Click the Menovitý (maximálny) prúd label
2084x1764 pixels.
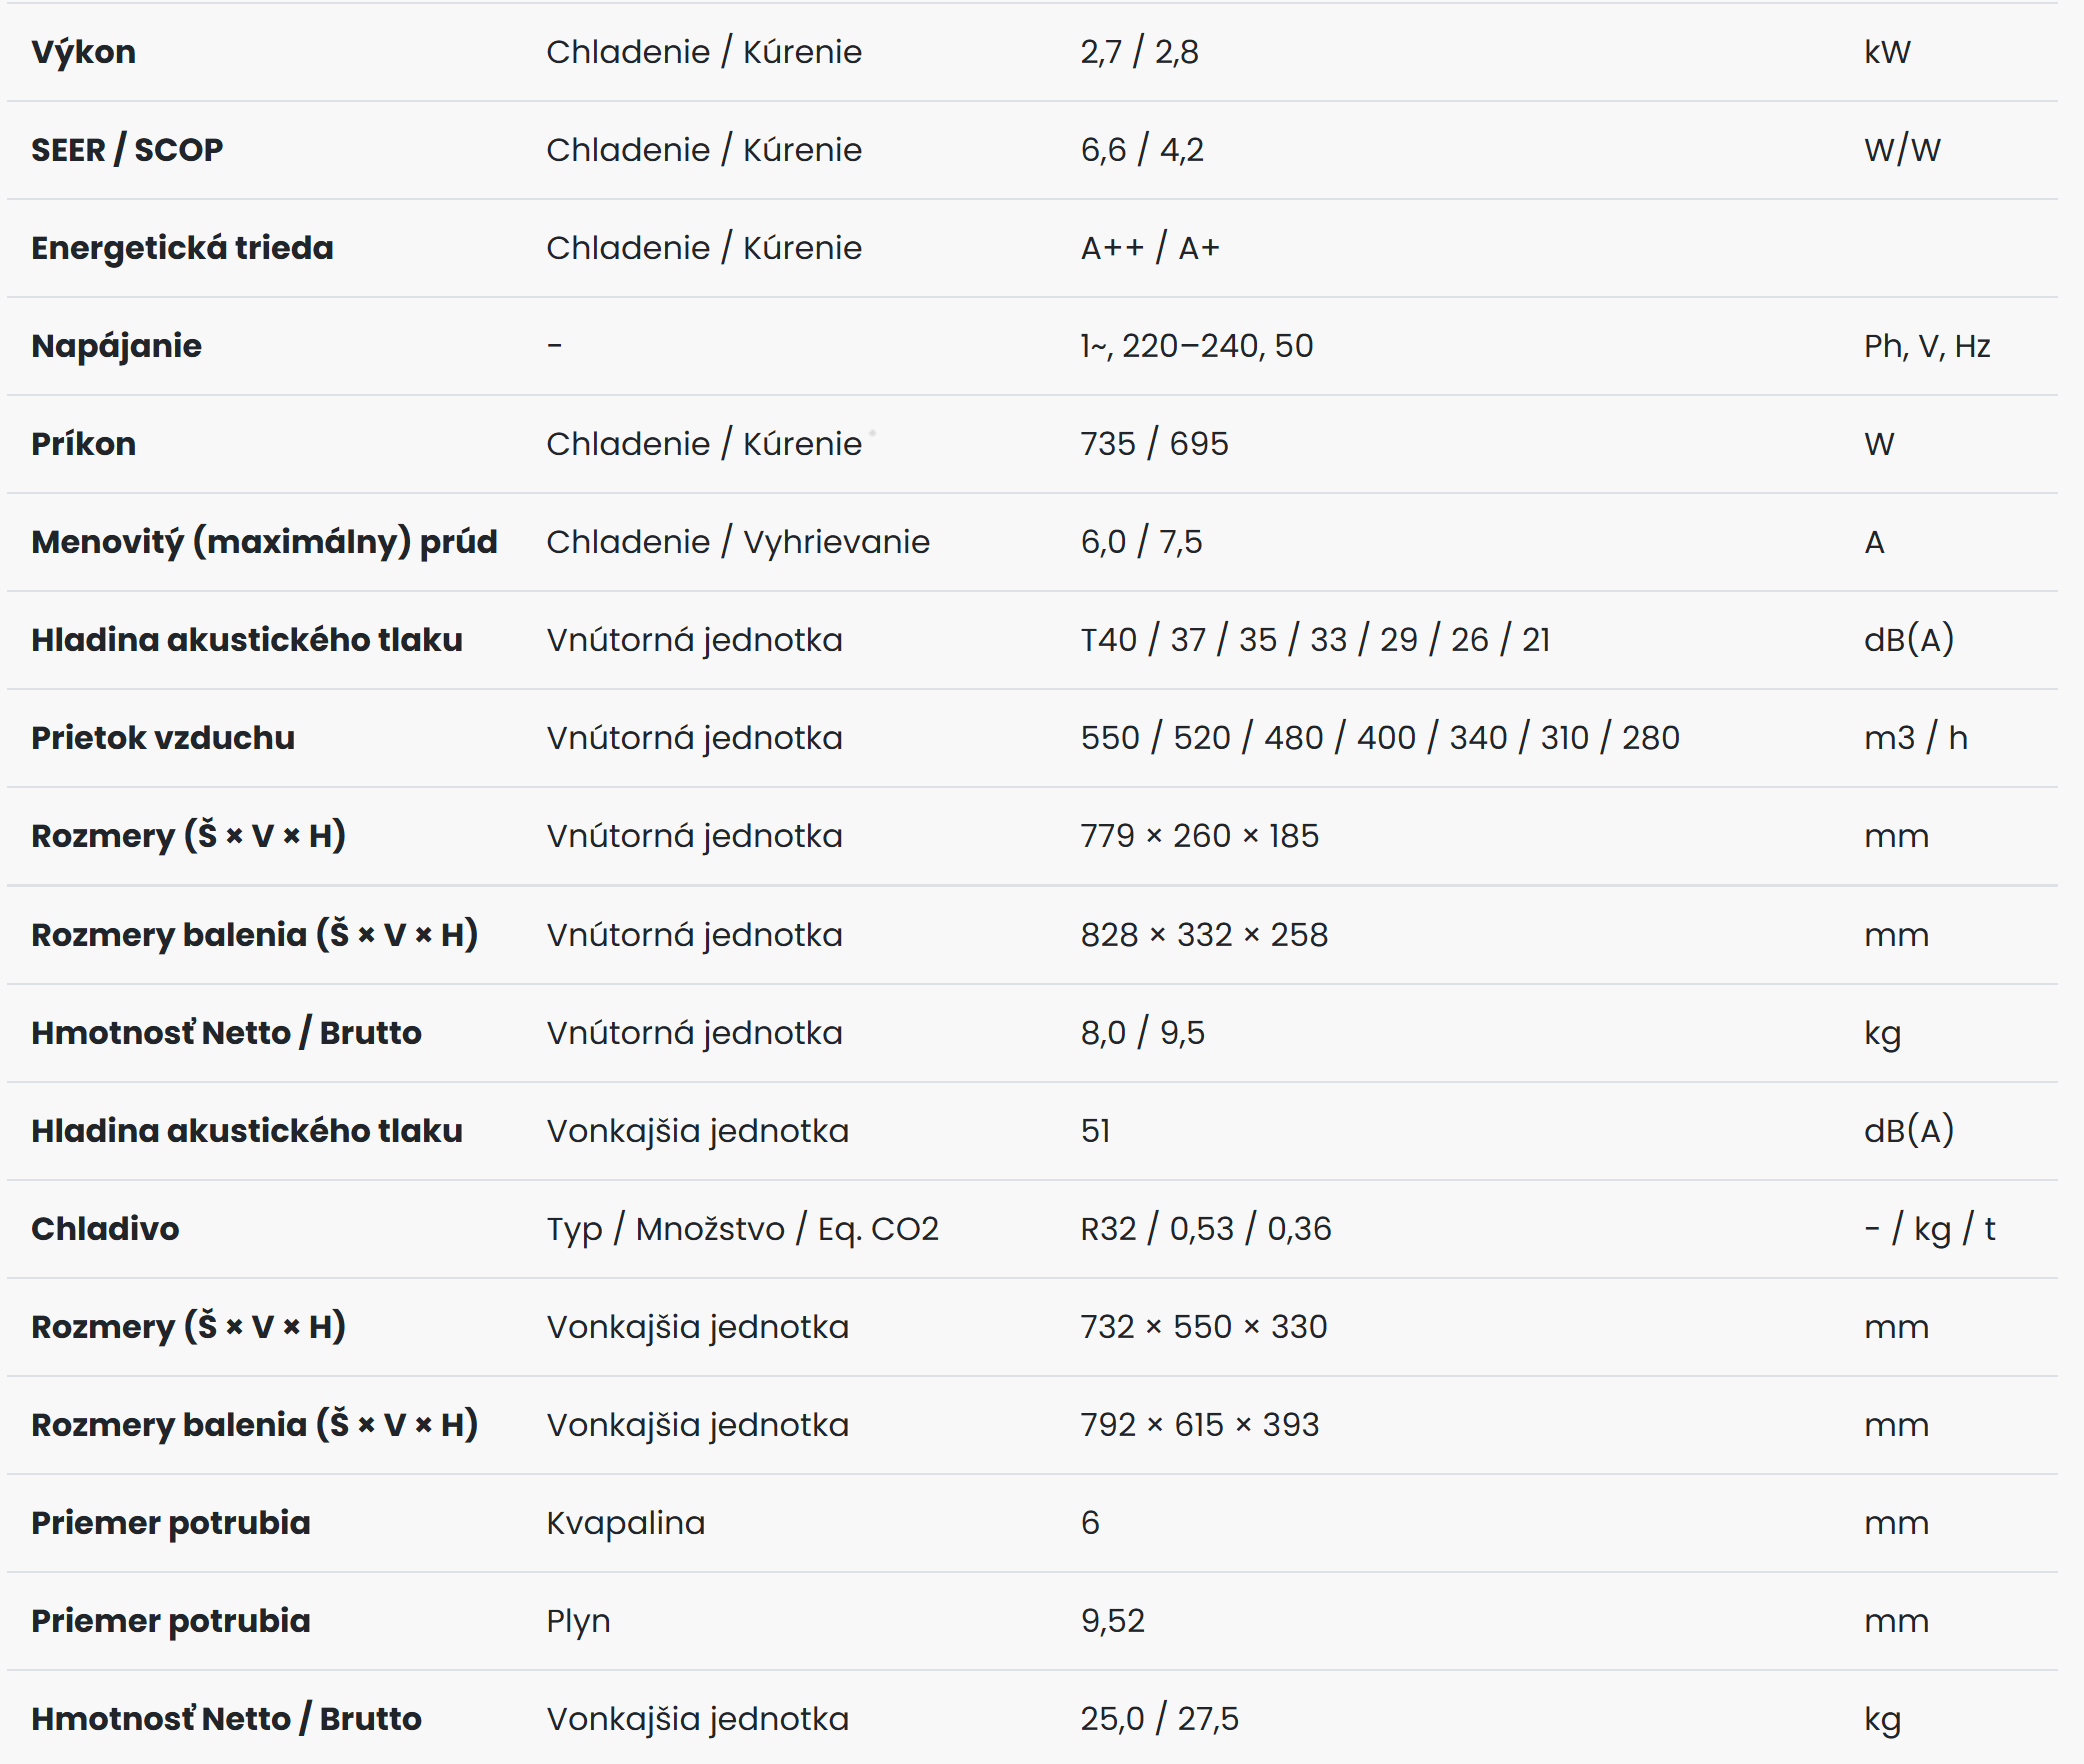[264, 542]
